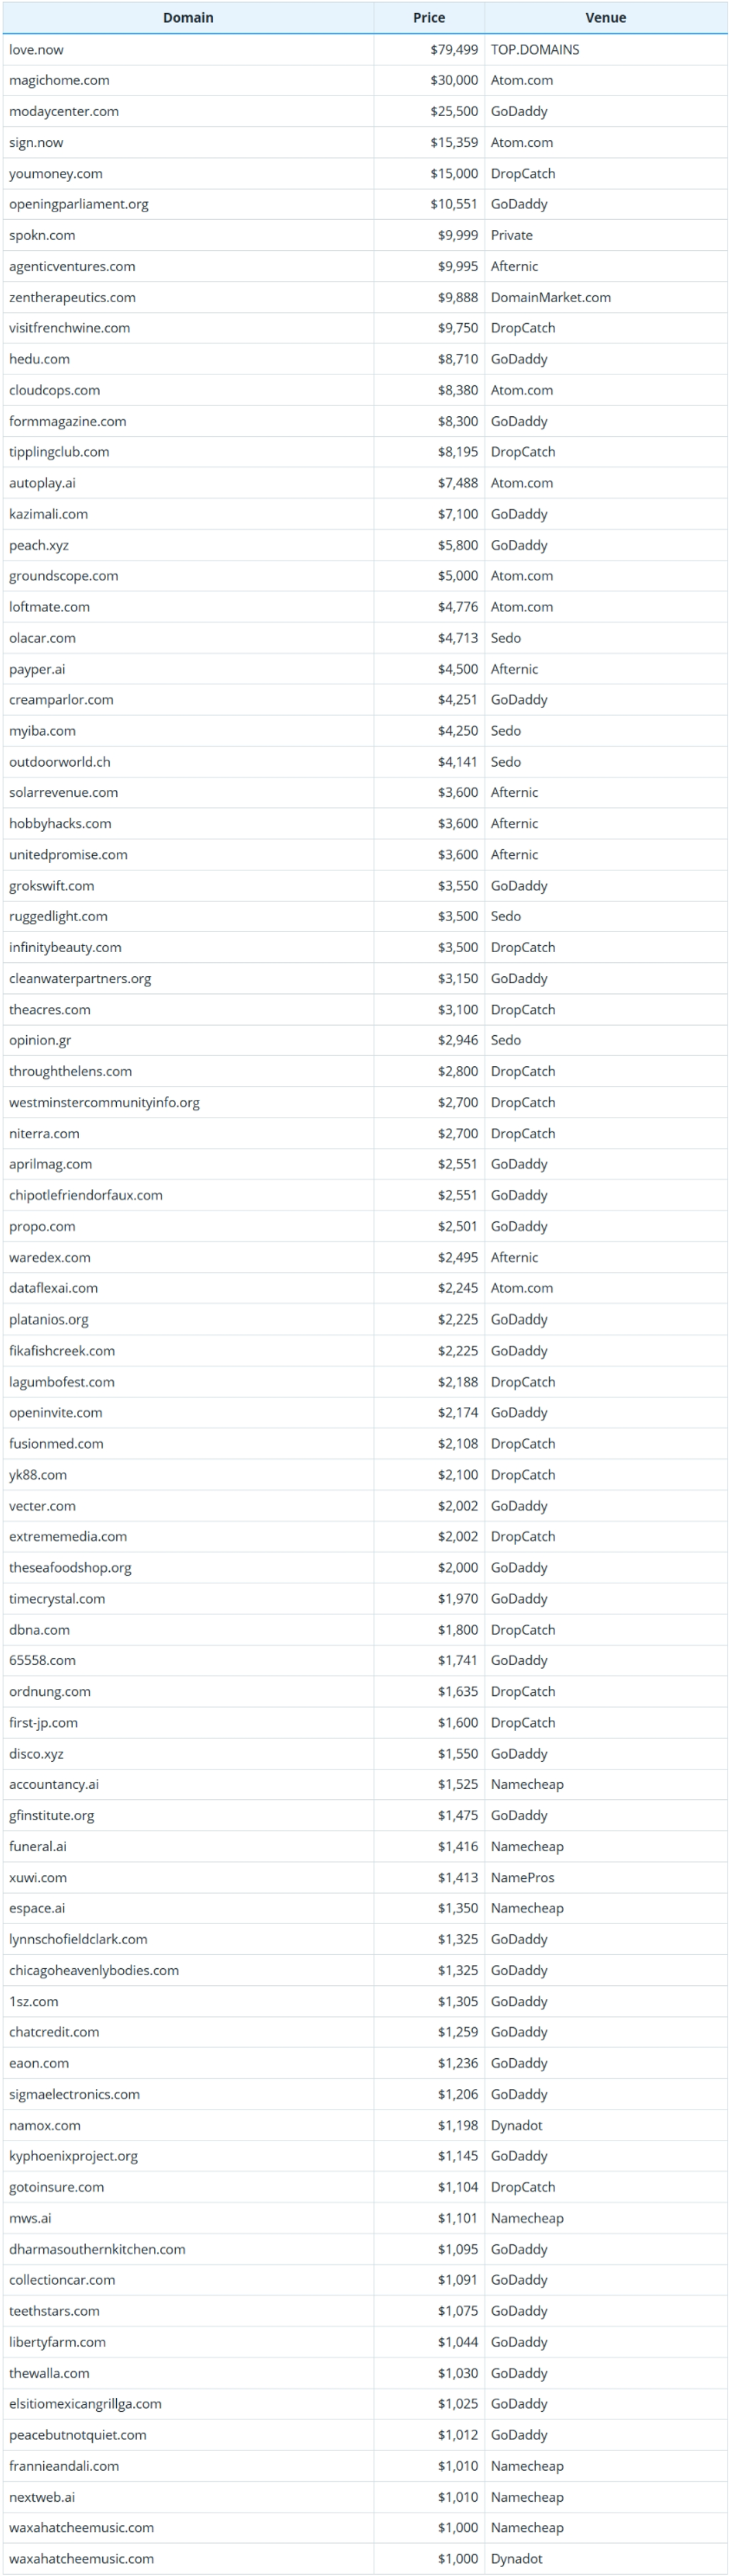Viewport: 729px width, 2576px height.
Task: Open zentherapeutics.com in the list
Action: [73, 297]
